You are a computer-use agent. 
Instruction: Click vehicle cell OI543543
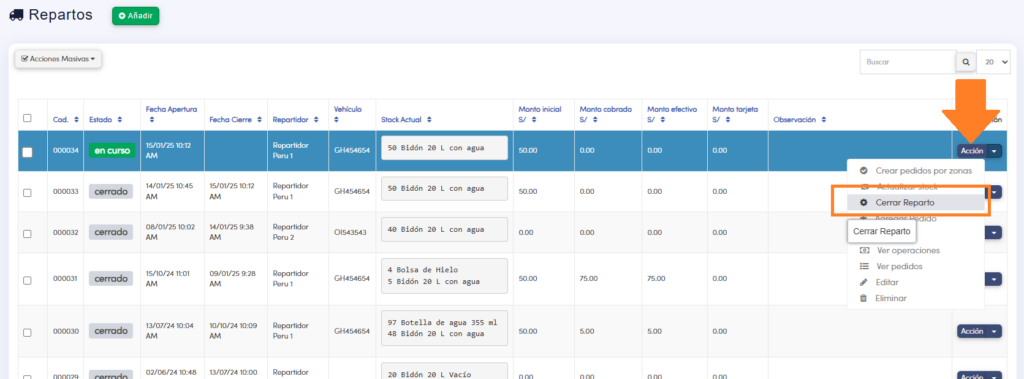point(351,233)
